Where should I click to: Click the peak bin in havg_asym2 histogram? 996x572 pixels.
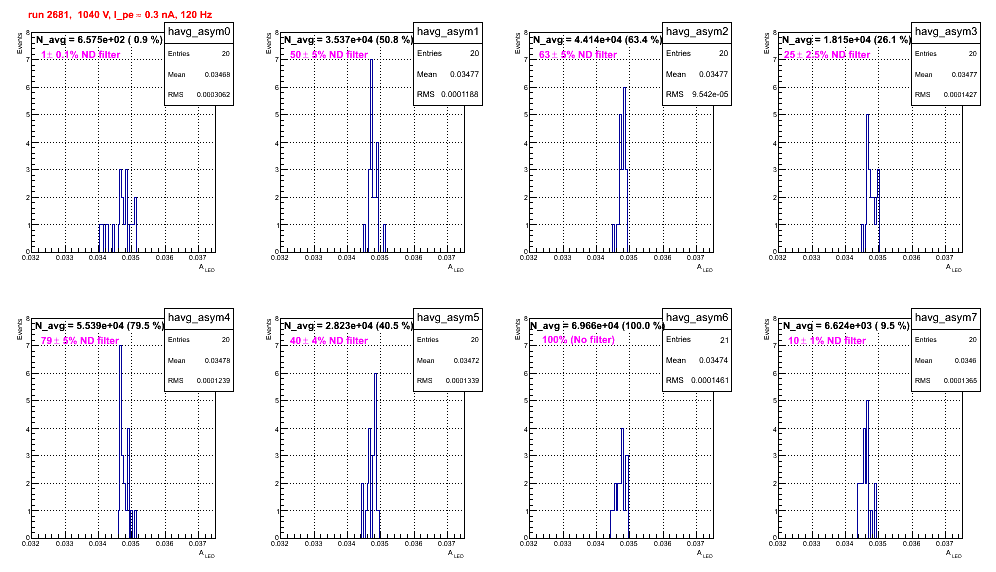click(x=625, y=170)
